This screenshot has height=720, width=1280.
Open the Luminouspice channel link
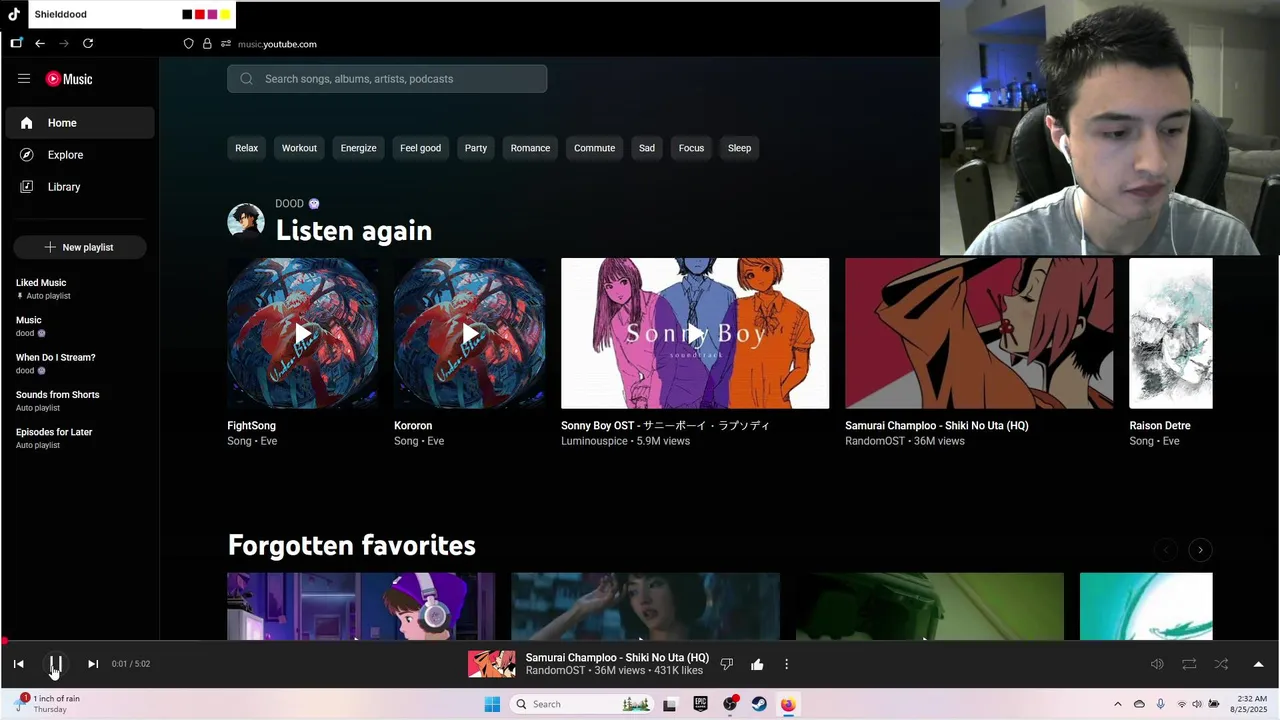pyautogui.click(x=594, y=441)
